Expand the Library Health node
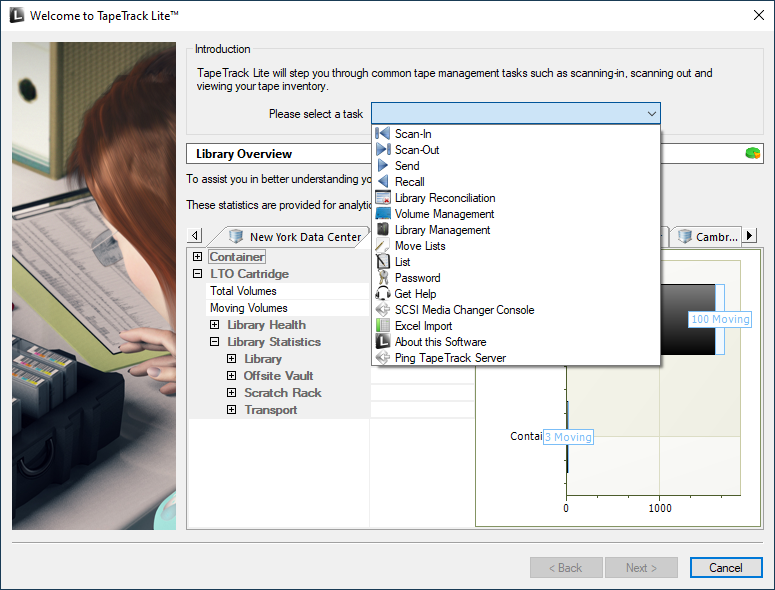Image resolution: width=775 pixels, height=590 pixels. tap(215, 325)
